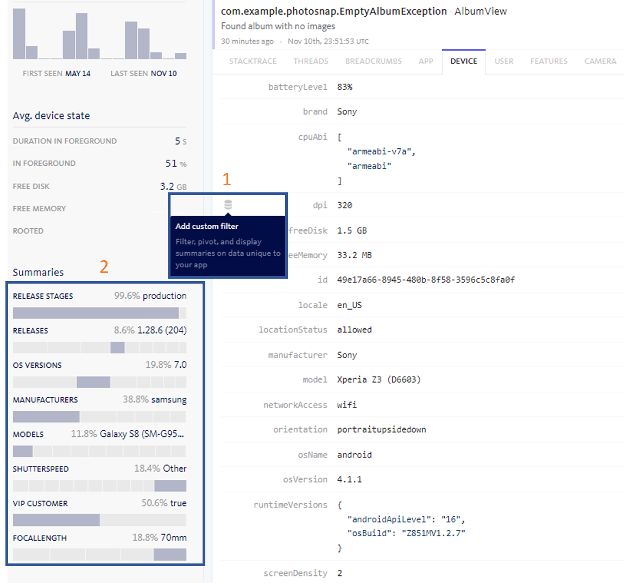Click the locale value en_US
Viewport: 624px width, 584px height.
(349, 305)
